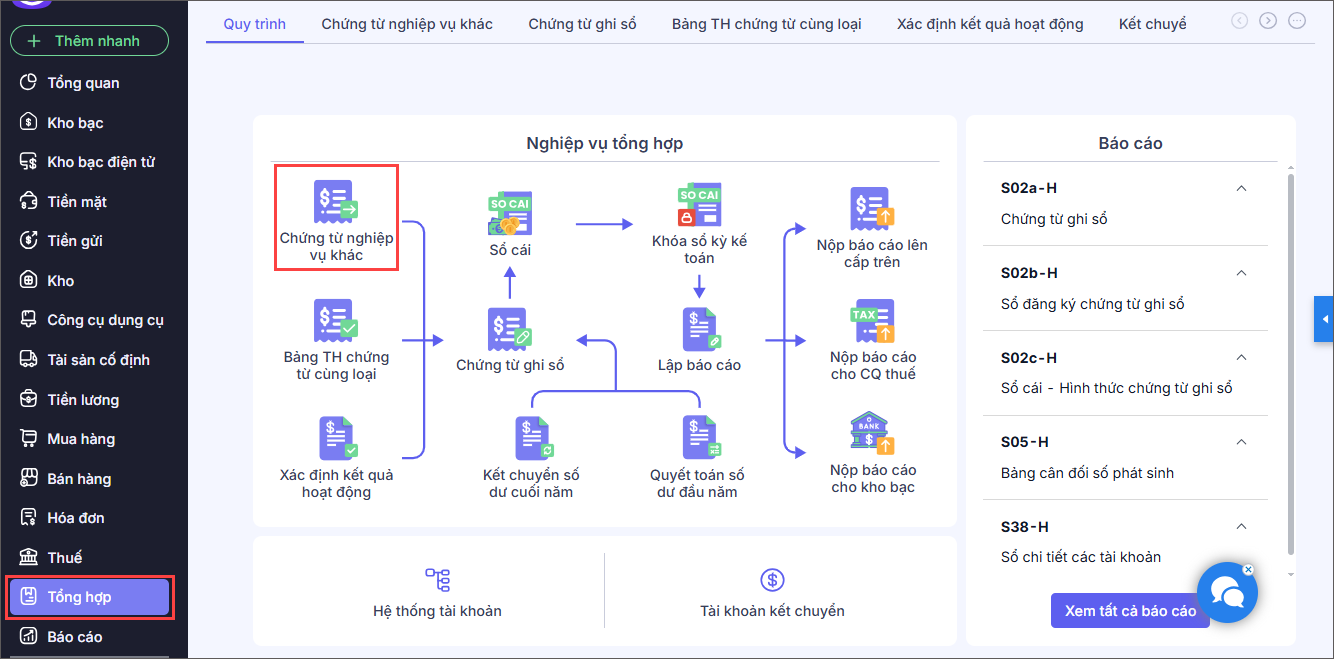This screenshot has height=659, width=1334.
Task: Open Hệ thống tài khoản tree icon
Action: tap(437, 579)
